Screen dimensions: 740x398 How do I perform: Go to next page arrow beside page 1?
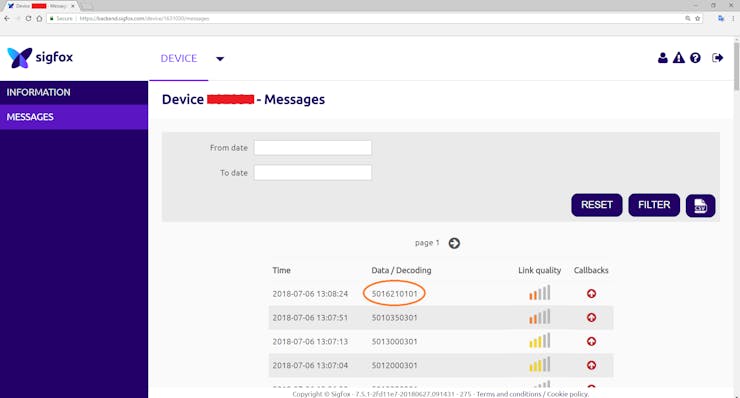[x=454, y=243]
